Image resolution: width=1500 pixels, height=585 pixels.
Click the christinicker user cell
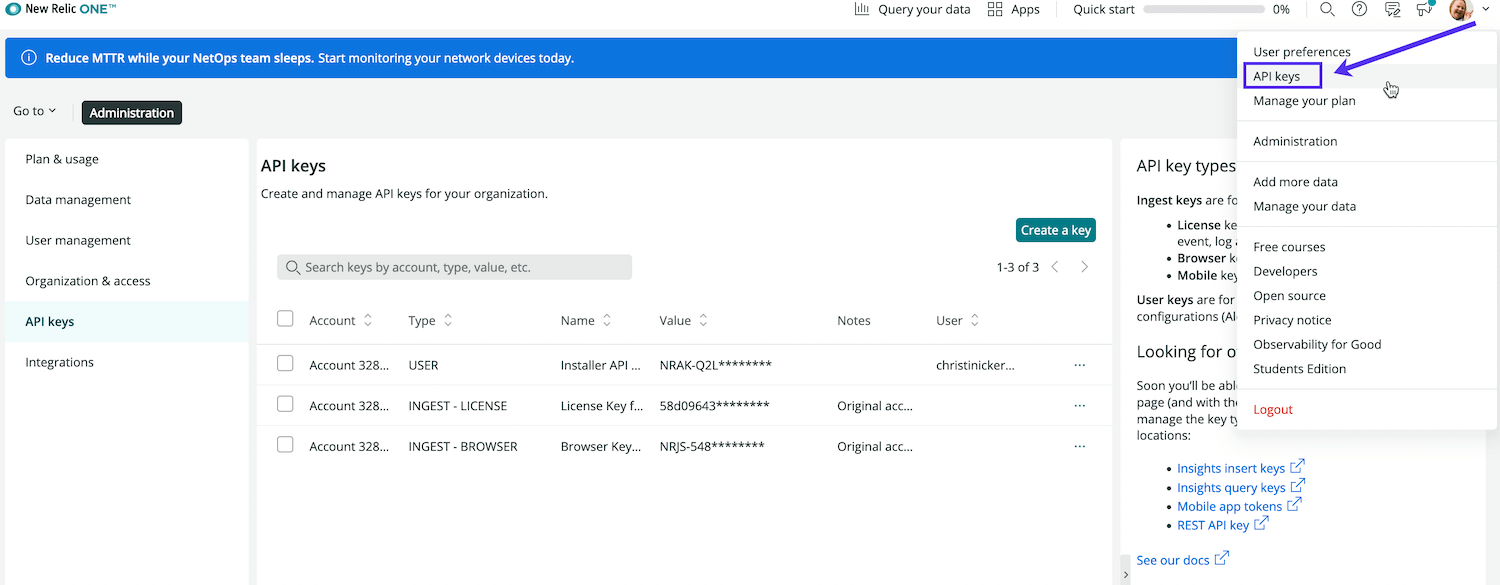tap(975, 365)
